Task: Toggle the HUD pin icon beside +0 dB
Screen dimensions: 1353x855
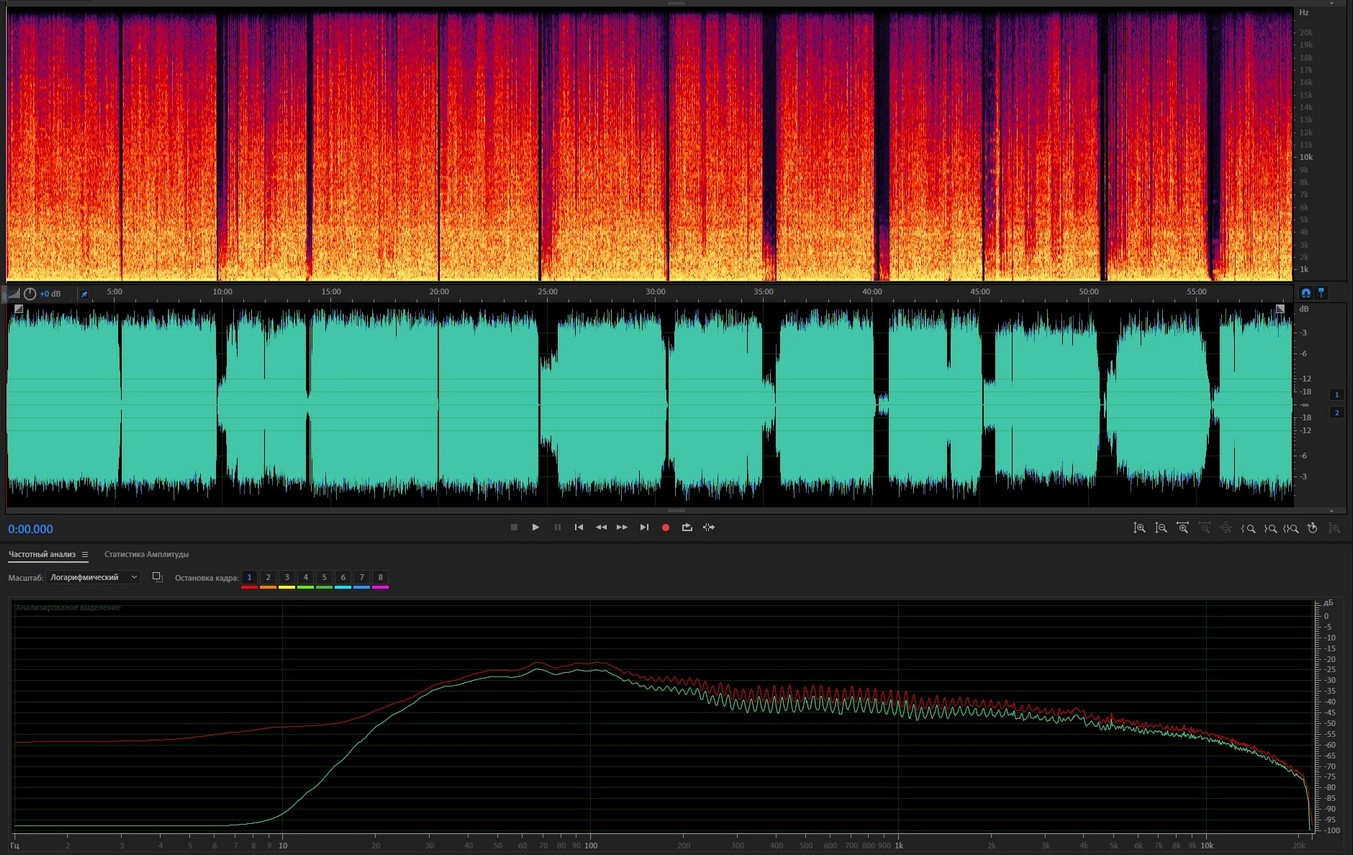Action: (84, 294)
